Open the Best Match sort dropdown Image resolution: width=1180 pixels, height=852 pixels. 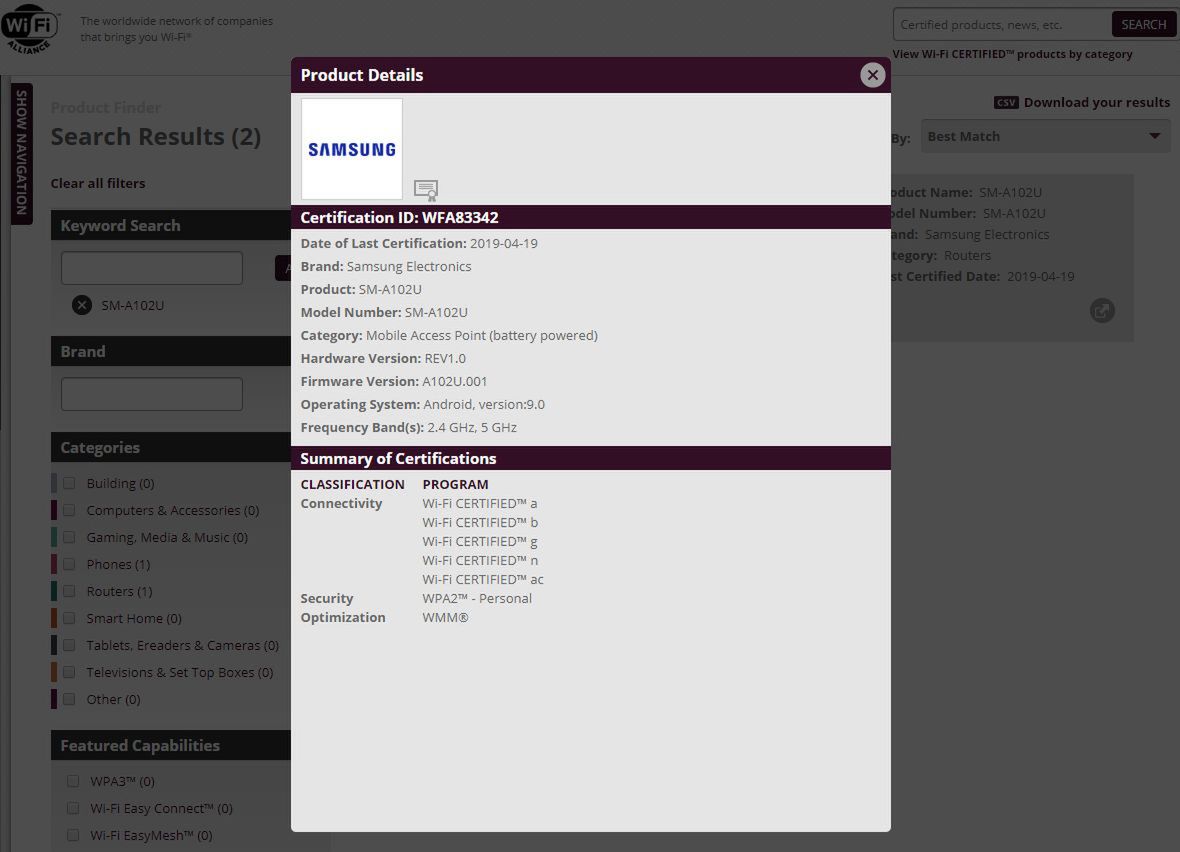pyautogui.click(x=1045, y=136)
